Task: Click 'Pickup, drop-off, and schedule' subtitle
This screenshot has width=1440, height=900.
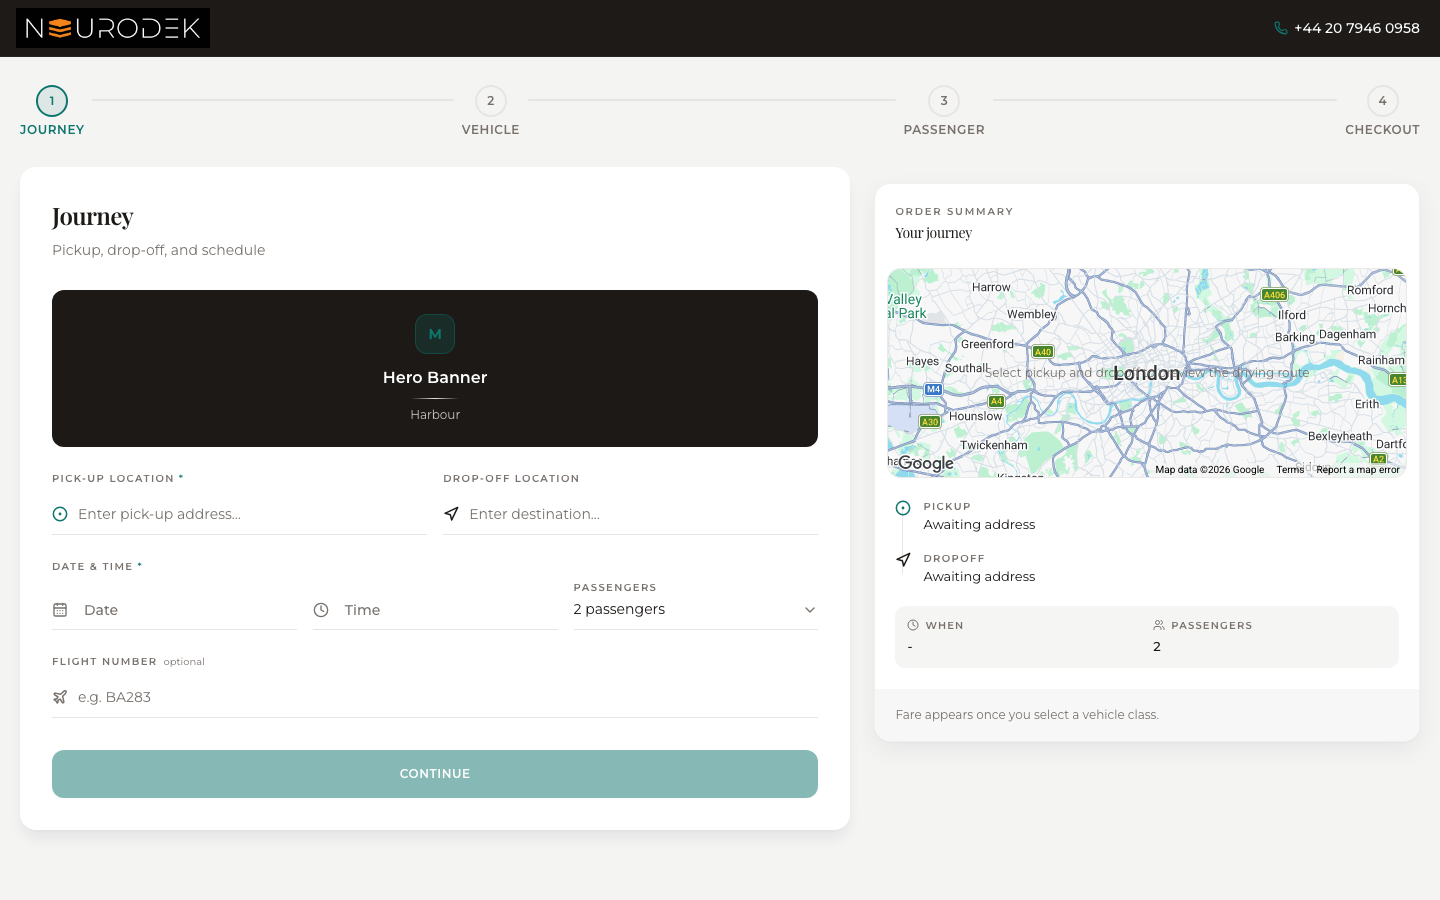Action: [x=159, y=250]
